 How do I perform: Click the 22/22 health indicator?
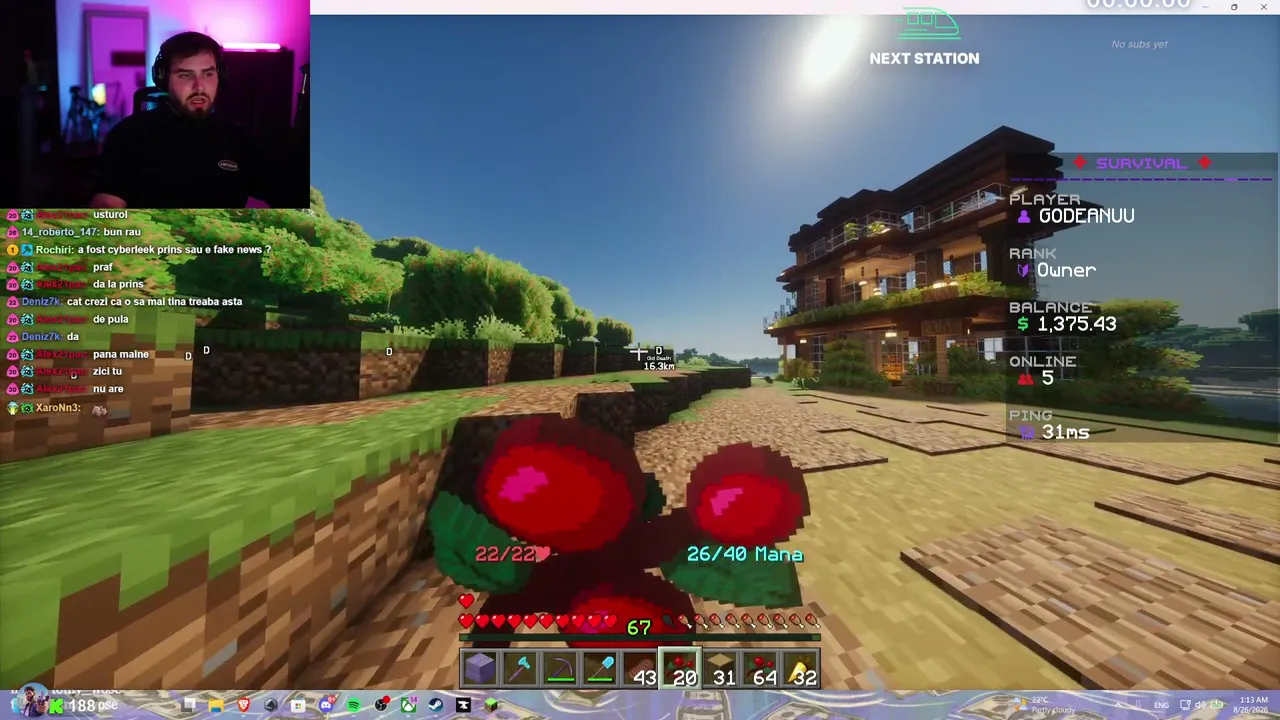[x=512, y=554]
